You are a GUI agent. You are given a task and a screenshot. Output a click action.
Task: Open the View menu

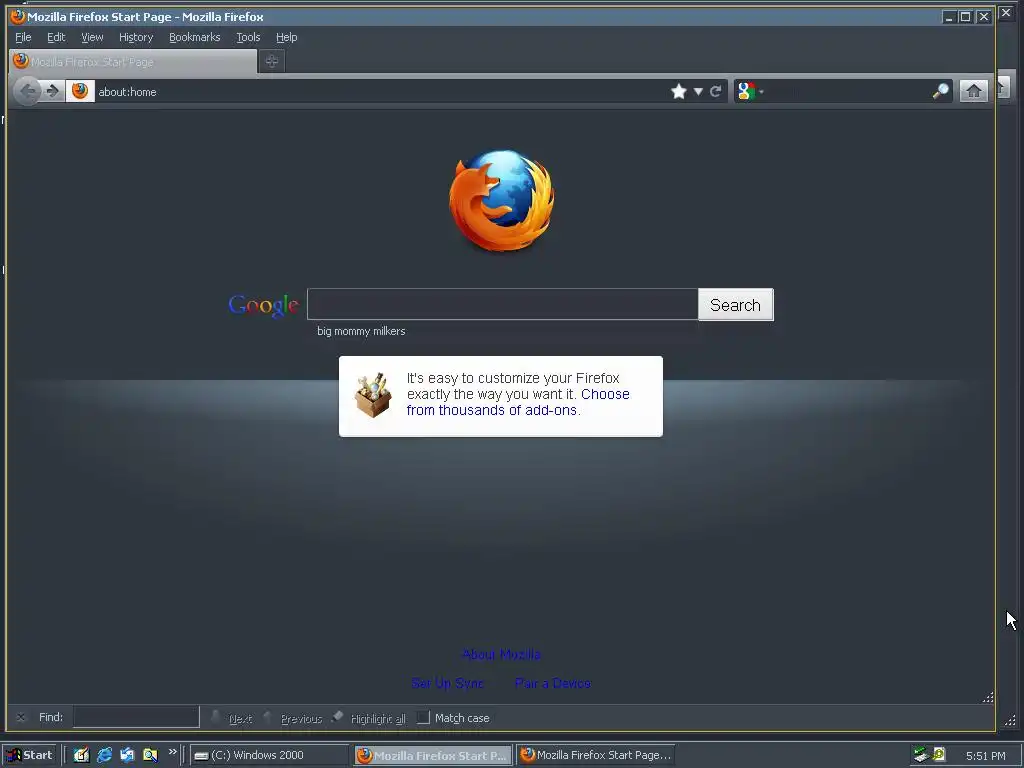pos(92,37)
